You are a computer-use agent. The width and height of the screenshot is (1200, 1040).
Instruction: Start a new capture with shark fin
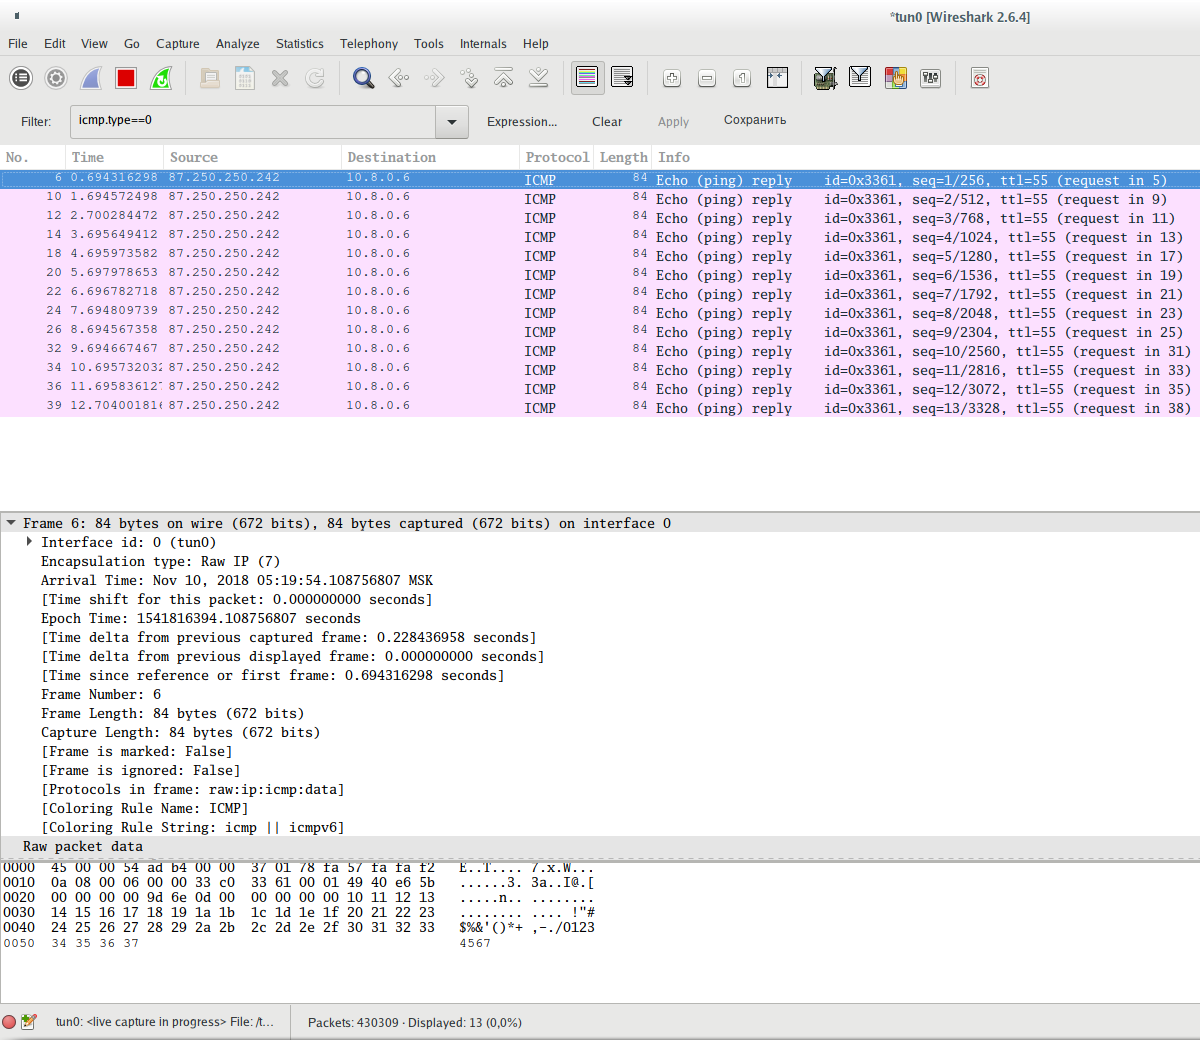tap(91, 78)
